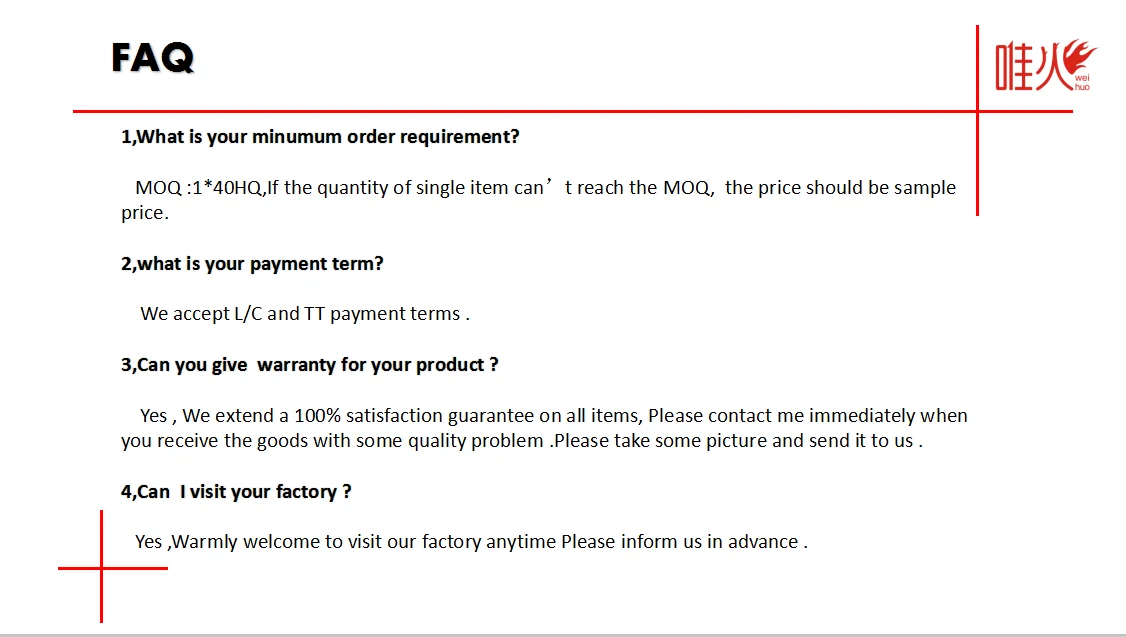Select the factory visit question heading
The image size is (1126, 637).
[236, 492]
